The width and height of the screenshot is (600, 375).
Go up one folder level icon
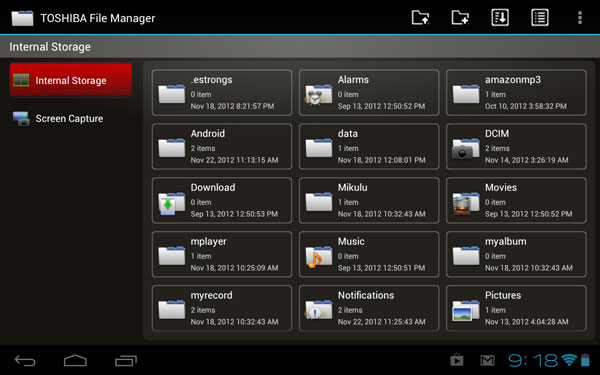420,18
